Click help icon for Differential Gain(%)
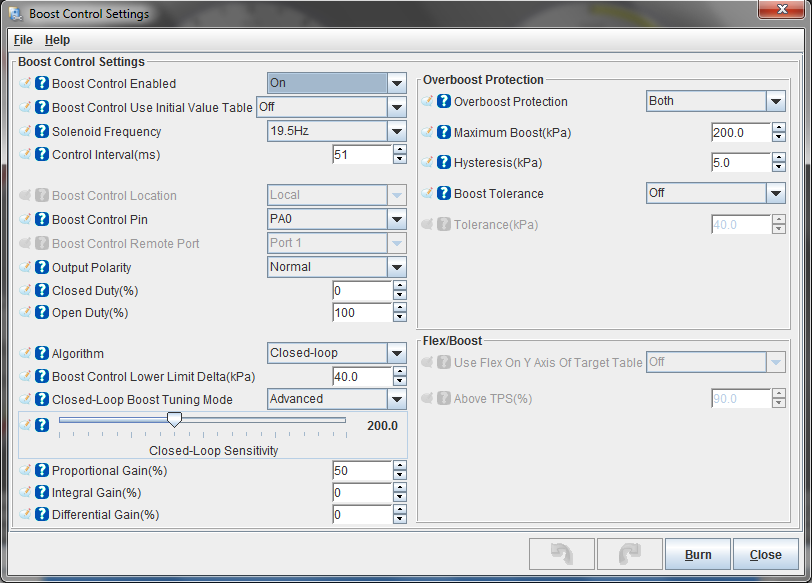This screenshot has height=583, width=812. [42, 514]
